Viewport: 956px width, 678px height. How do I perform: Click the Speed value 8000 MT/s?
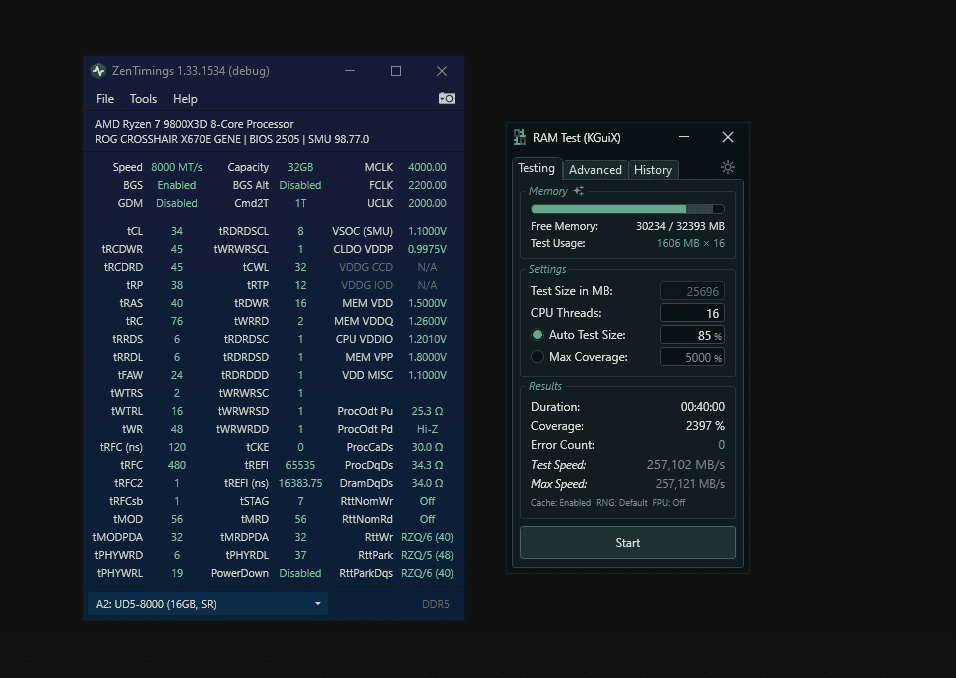pos(177,167)
